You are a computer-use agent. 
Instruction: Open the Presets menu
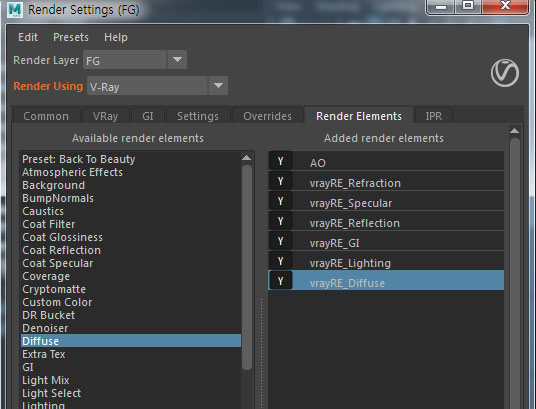[71, 37]
